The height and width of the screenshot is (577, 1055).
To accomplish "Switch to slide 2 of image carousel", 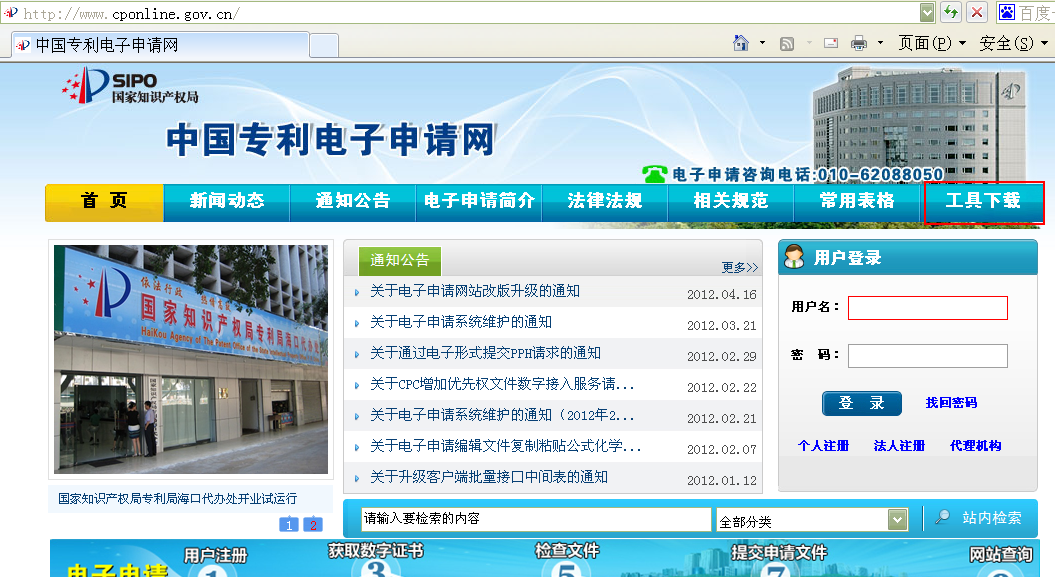I will [313, 524].
